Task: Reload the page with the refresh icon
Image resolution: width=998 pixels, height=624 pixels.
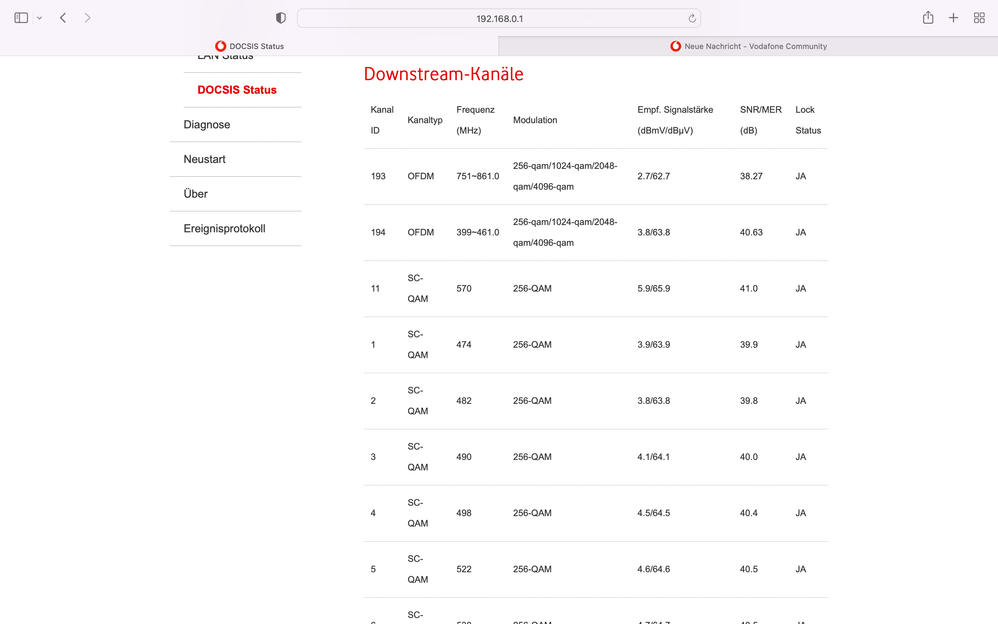Action: pyautogui.click(x=691, y=18)
